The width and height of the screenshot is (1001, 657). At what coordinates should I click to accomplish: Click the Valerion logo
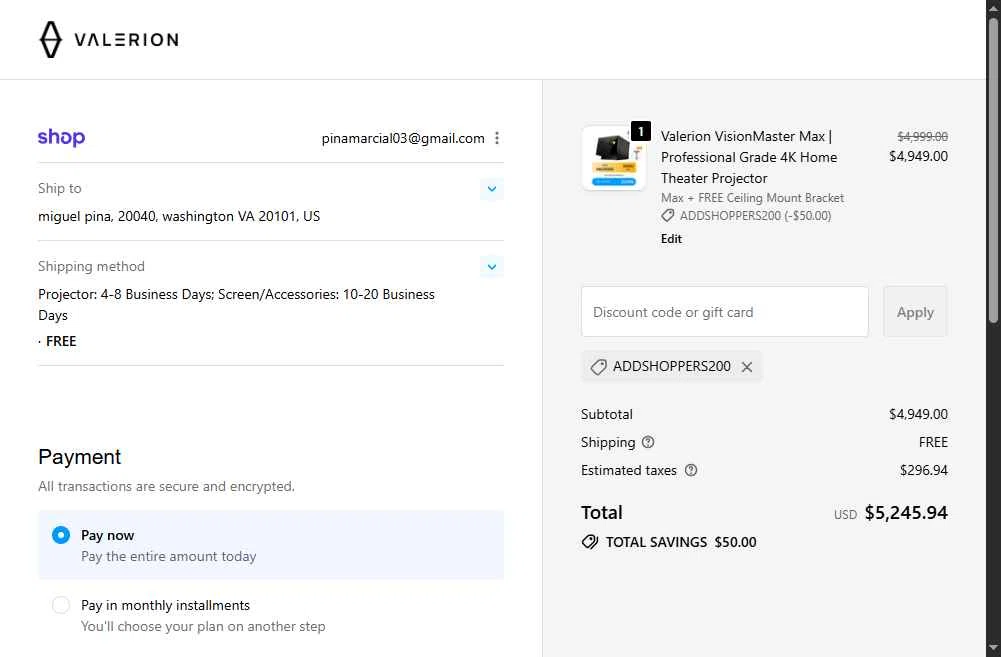[x=109, y=40]
